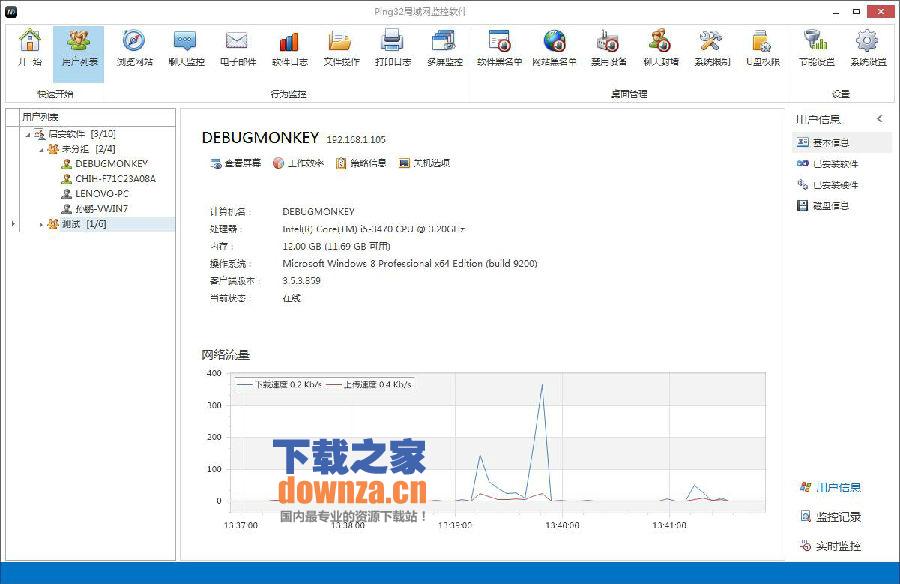Collapse the 用户信息 right panel chevron
The image size is (900, 584).
coord(879,119)
